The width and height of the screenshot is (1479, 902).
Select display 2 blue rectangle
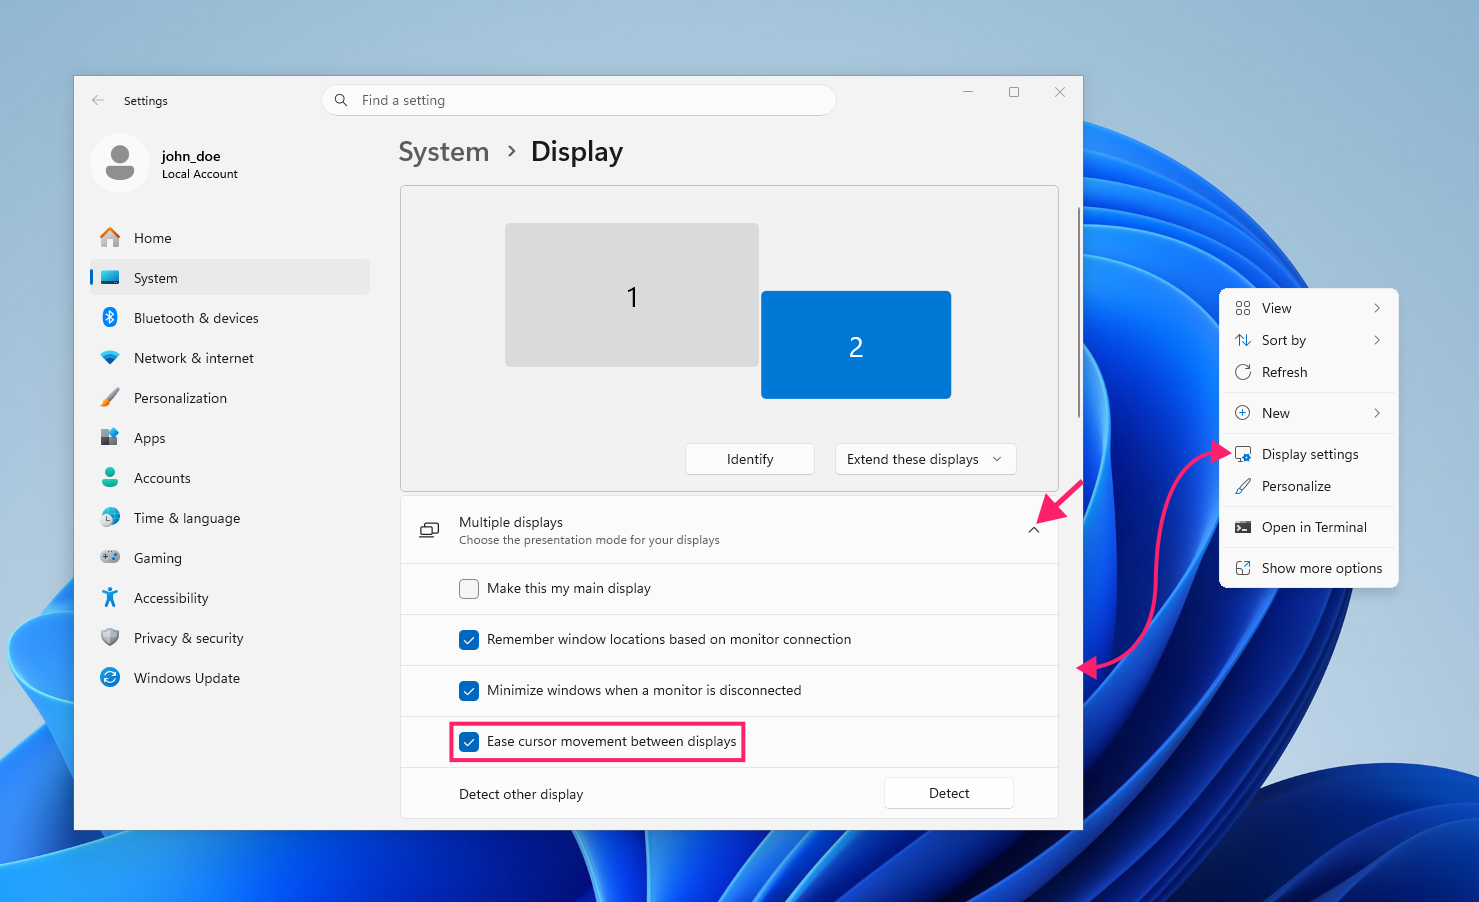(x=856, y=345)
